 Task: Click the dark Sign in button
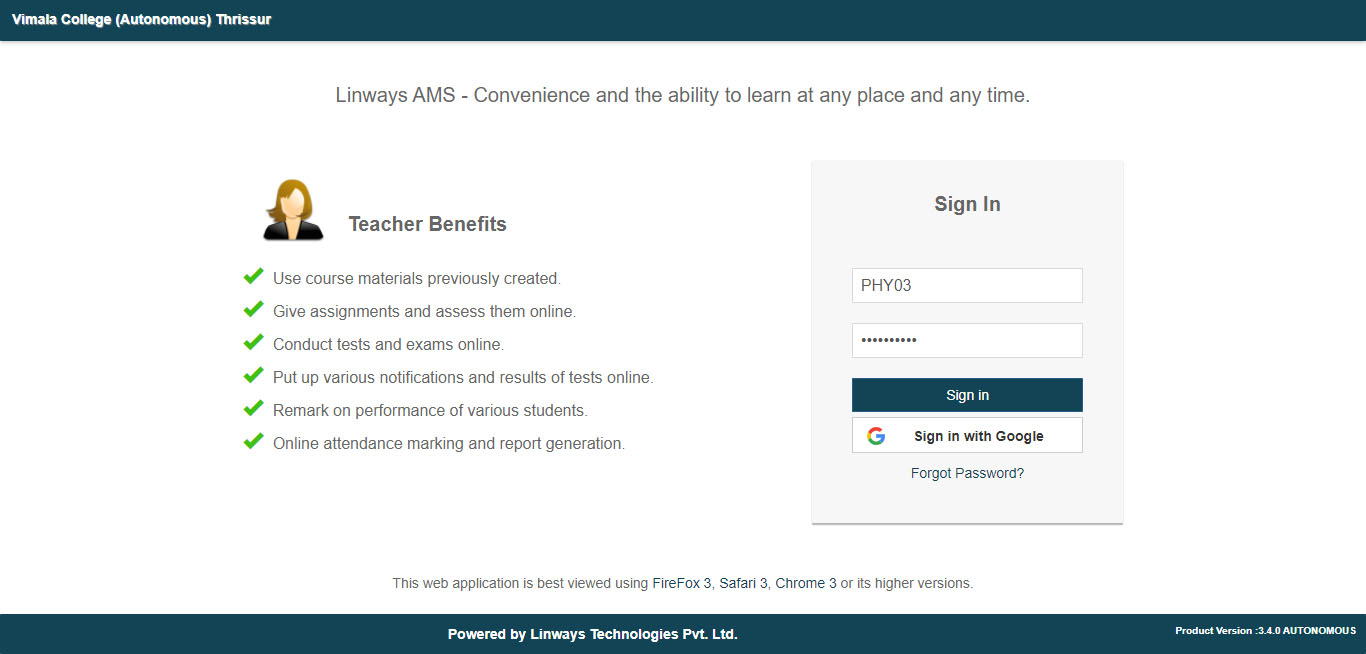click(967, 395)
